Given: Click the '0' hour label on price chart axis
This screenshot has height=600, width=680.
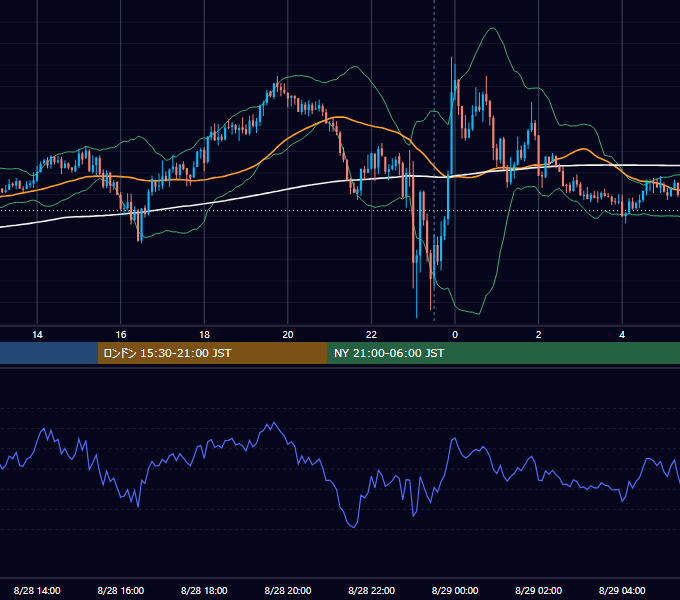Looking at the screenshot, I should coord(455,335).
